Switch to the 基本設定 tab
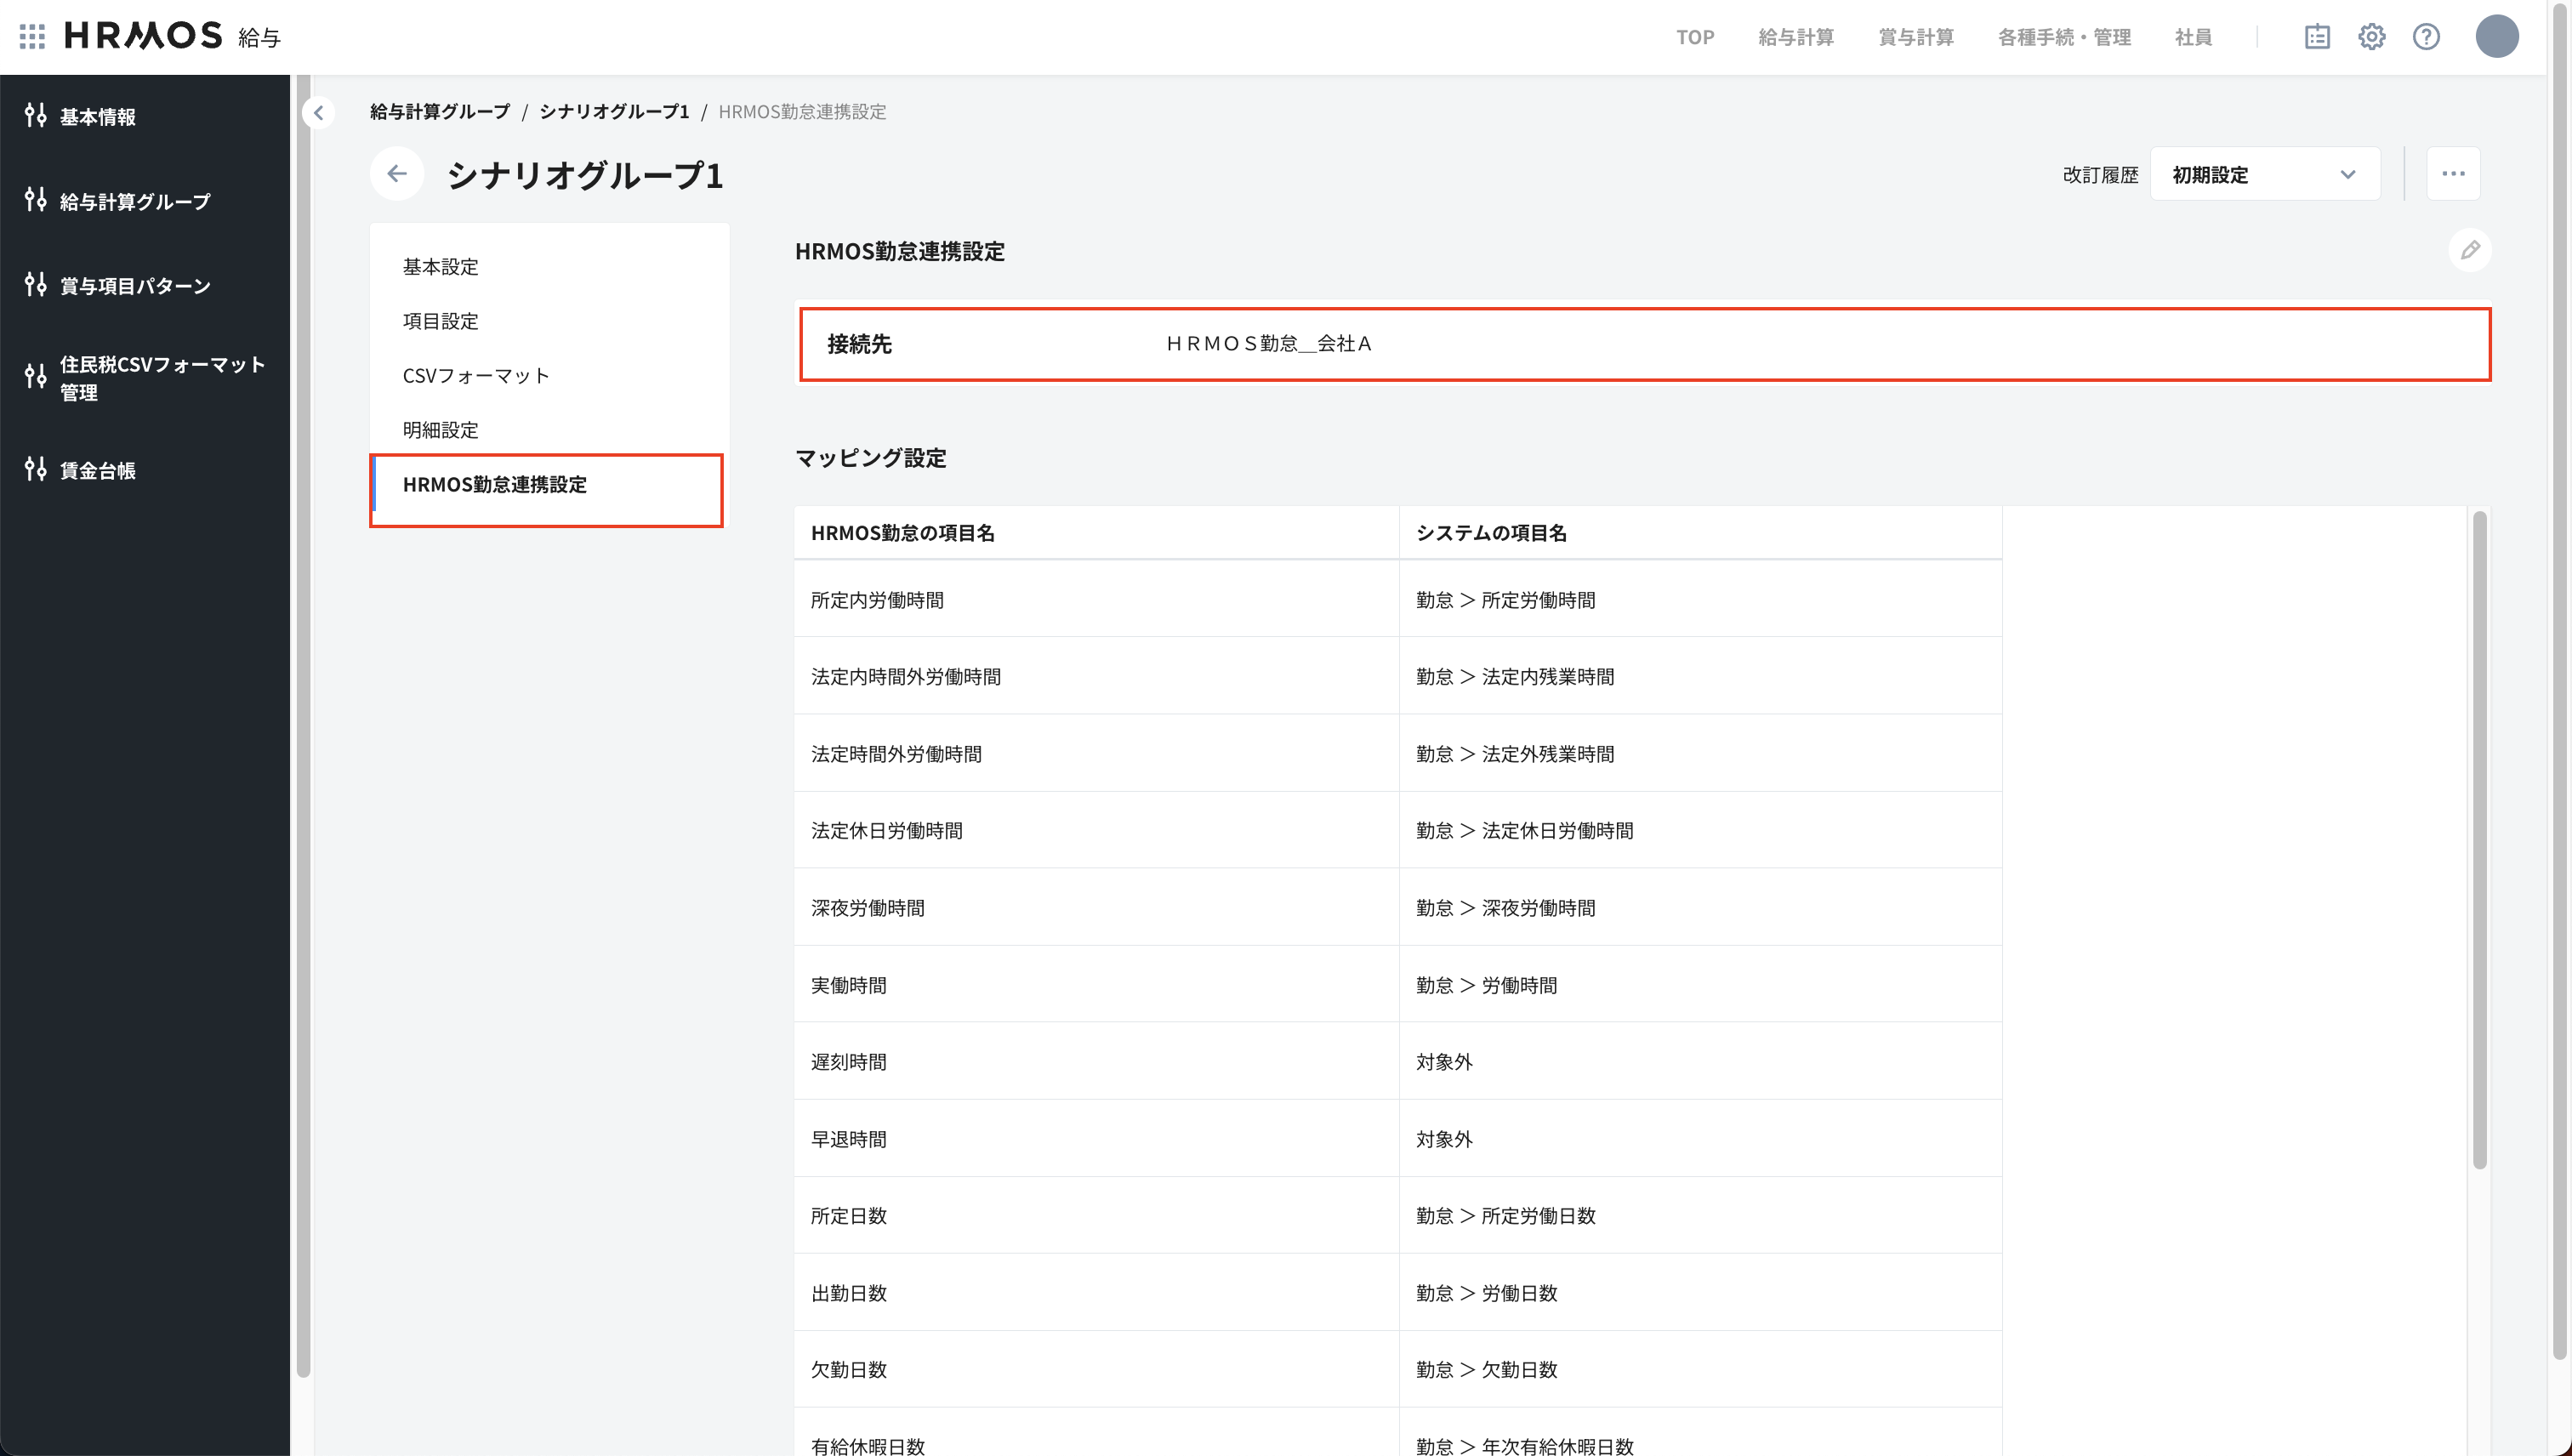The image size is (2572, 1456). tap(440, 267)
